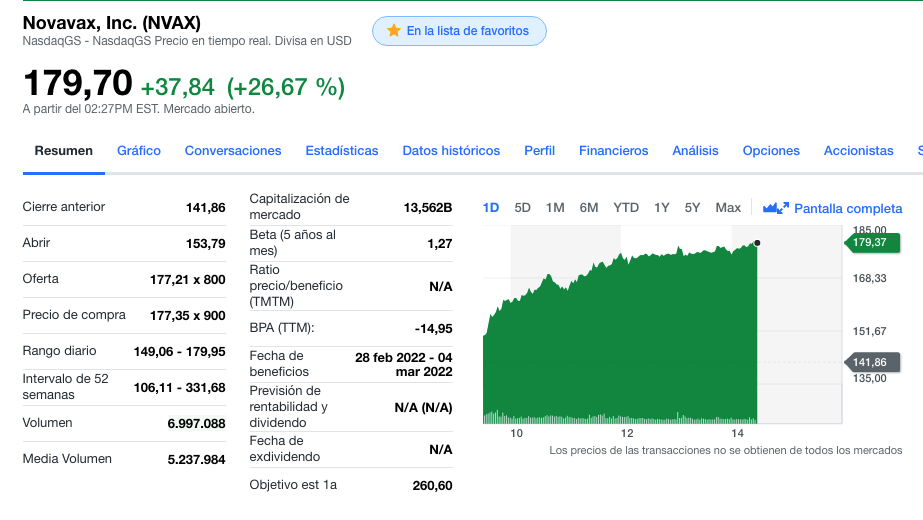Viewport: 923px width, 520px height.
Task: Click the gray 141,86 previous close marker
Action: tap(872, 362)
